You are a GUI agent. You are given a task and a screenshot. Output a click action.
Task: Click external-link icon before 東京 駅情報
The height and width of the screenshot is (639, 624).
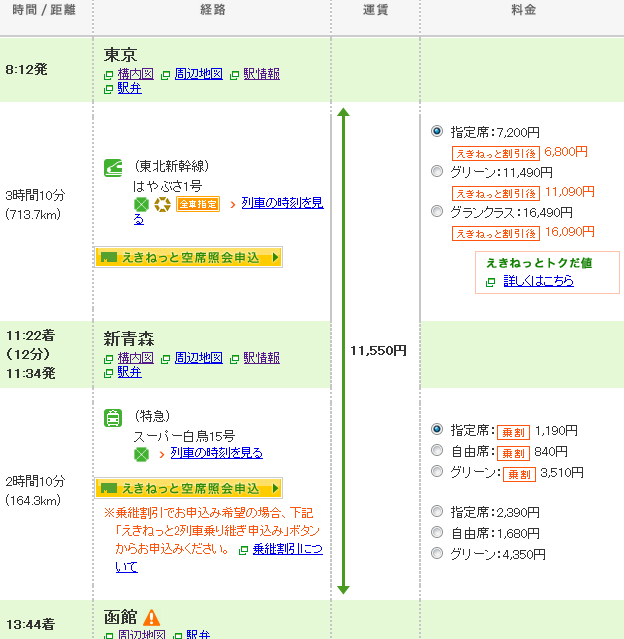234,75
